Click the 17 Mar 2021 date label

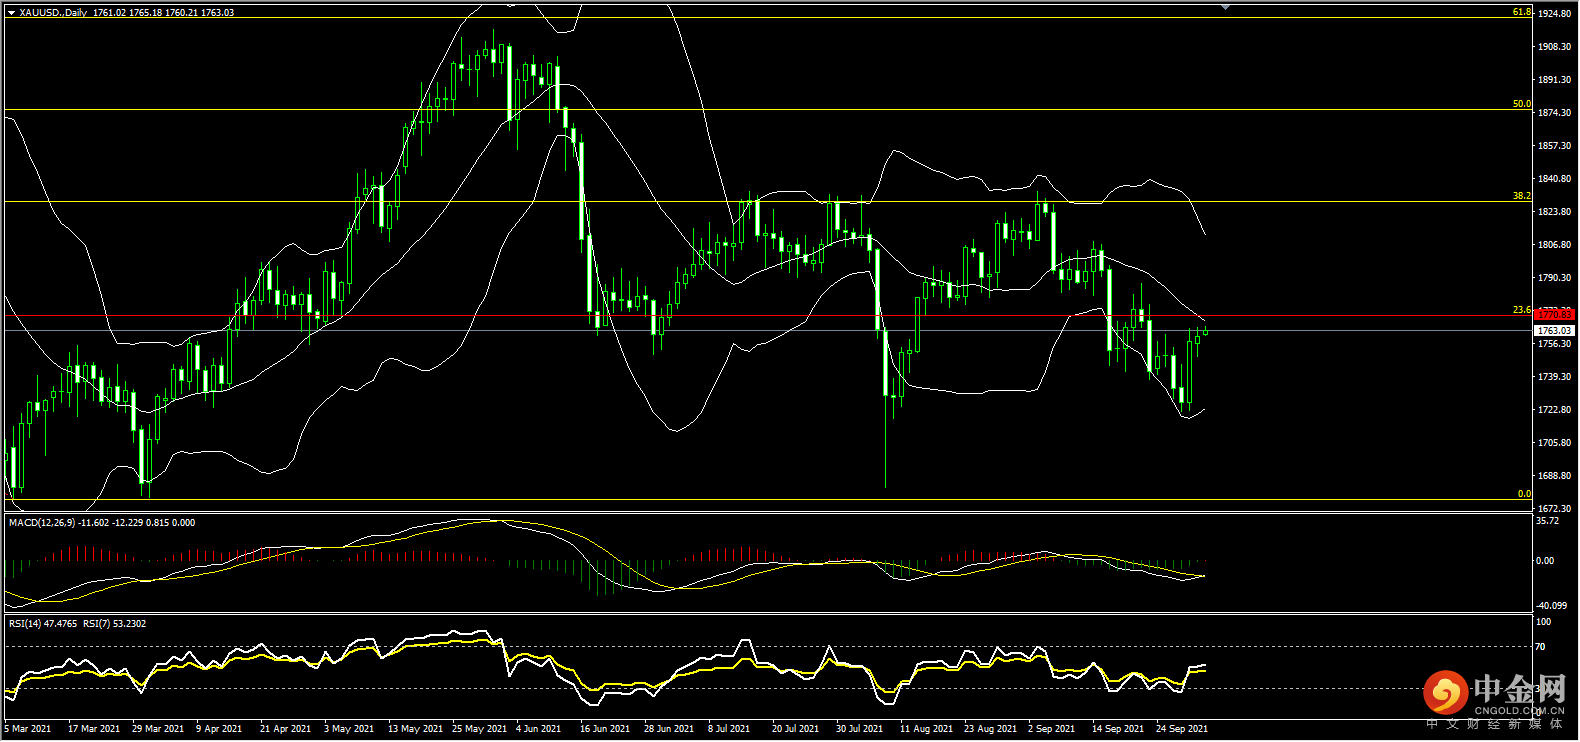coord(94,729)
